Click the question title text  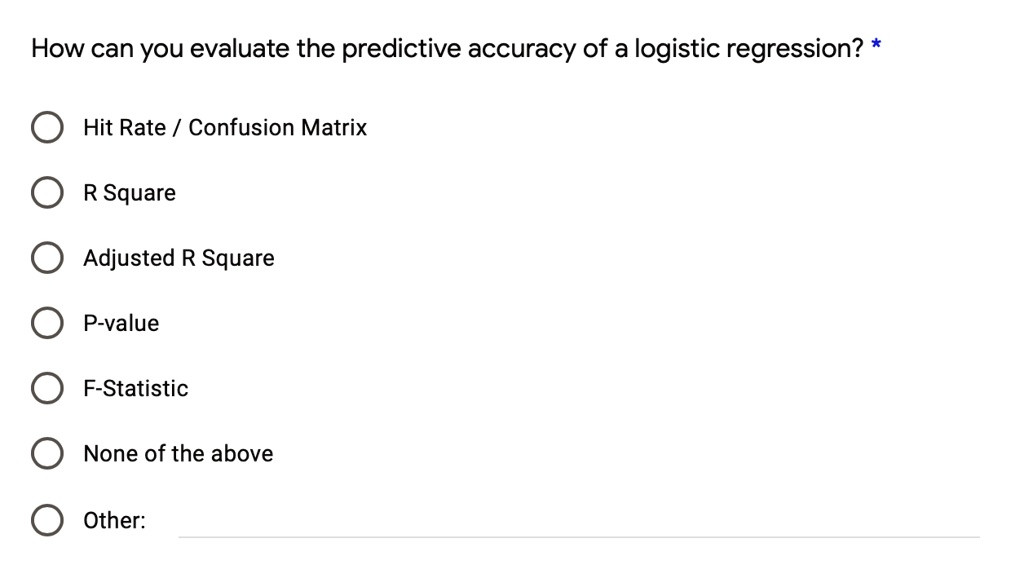click(x=440, y=47)
